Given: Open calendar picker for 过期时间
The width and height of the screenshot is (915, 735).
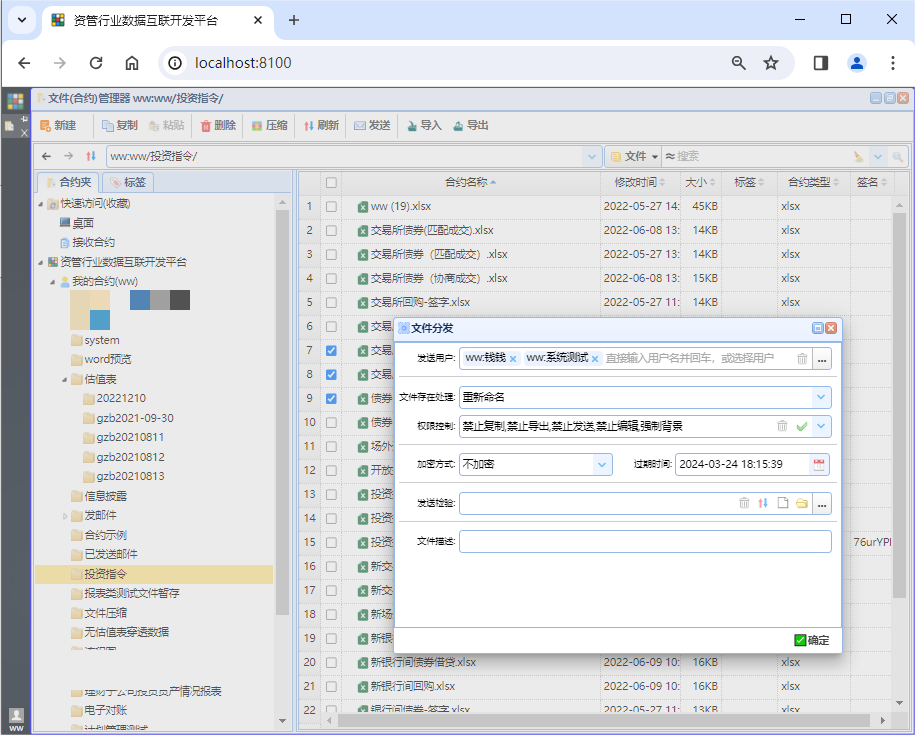Looking at the screenshot, I should tap(819, 464).
